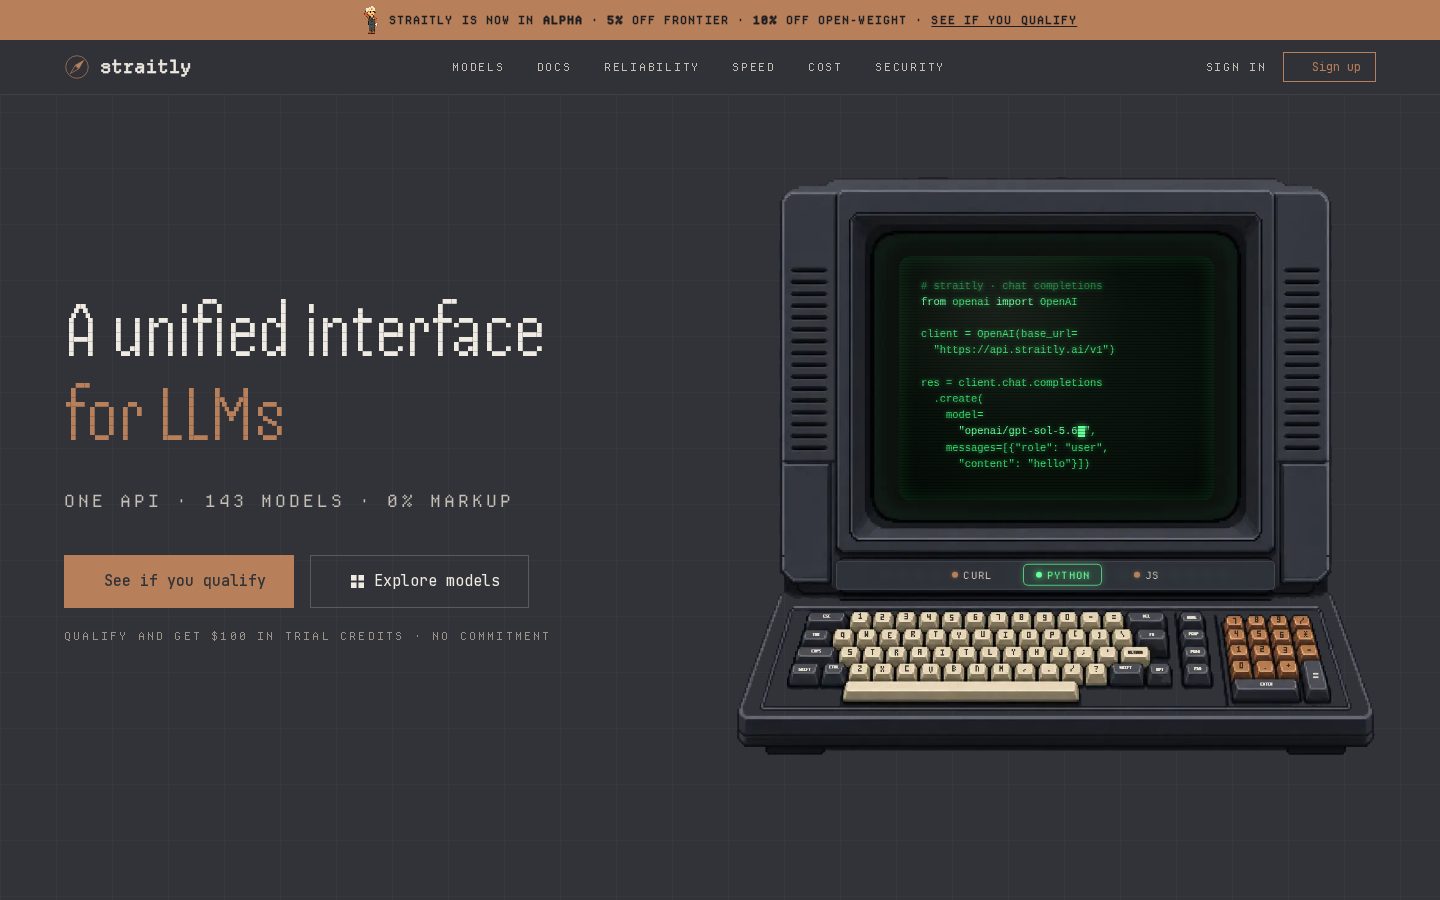Select the Python code tab

(1062, 575)
